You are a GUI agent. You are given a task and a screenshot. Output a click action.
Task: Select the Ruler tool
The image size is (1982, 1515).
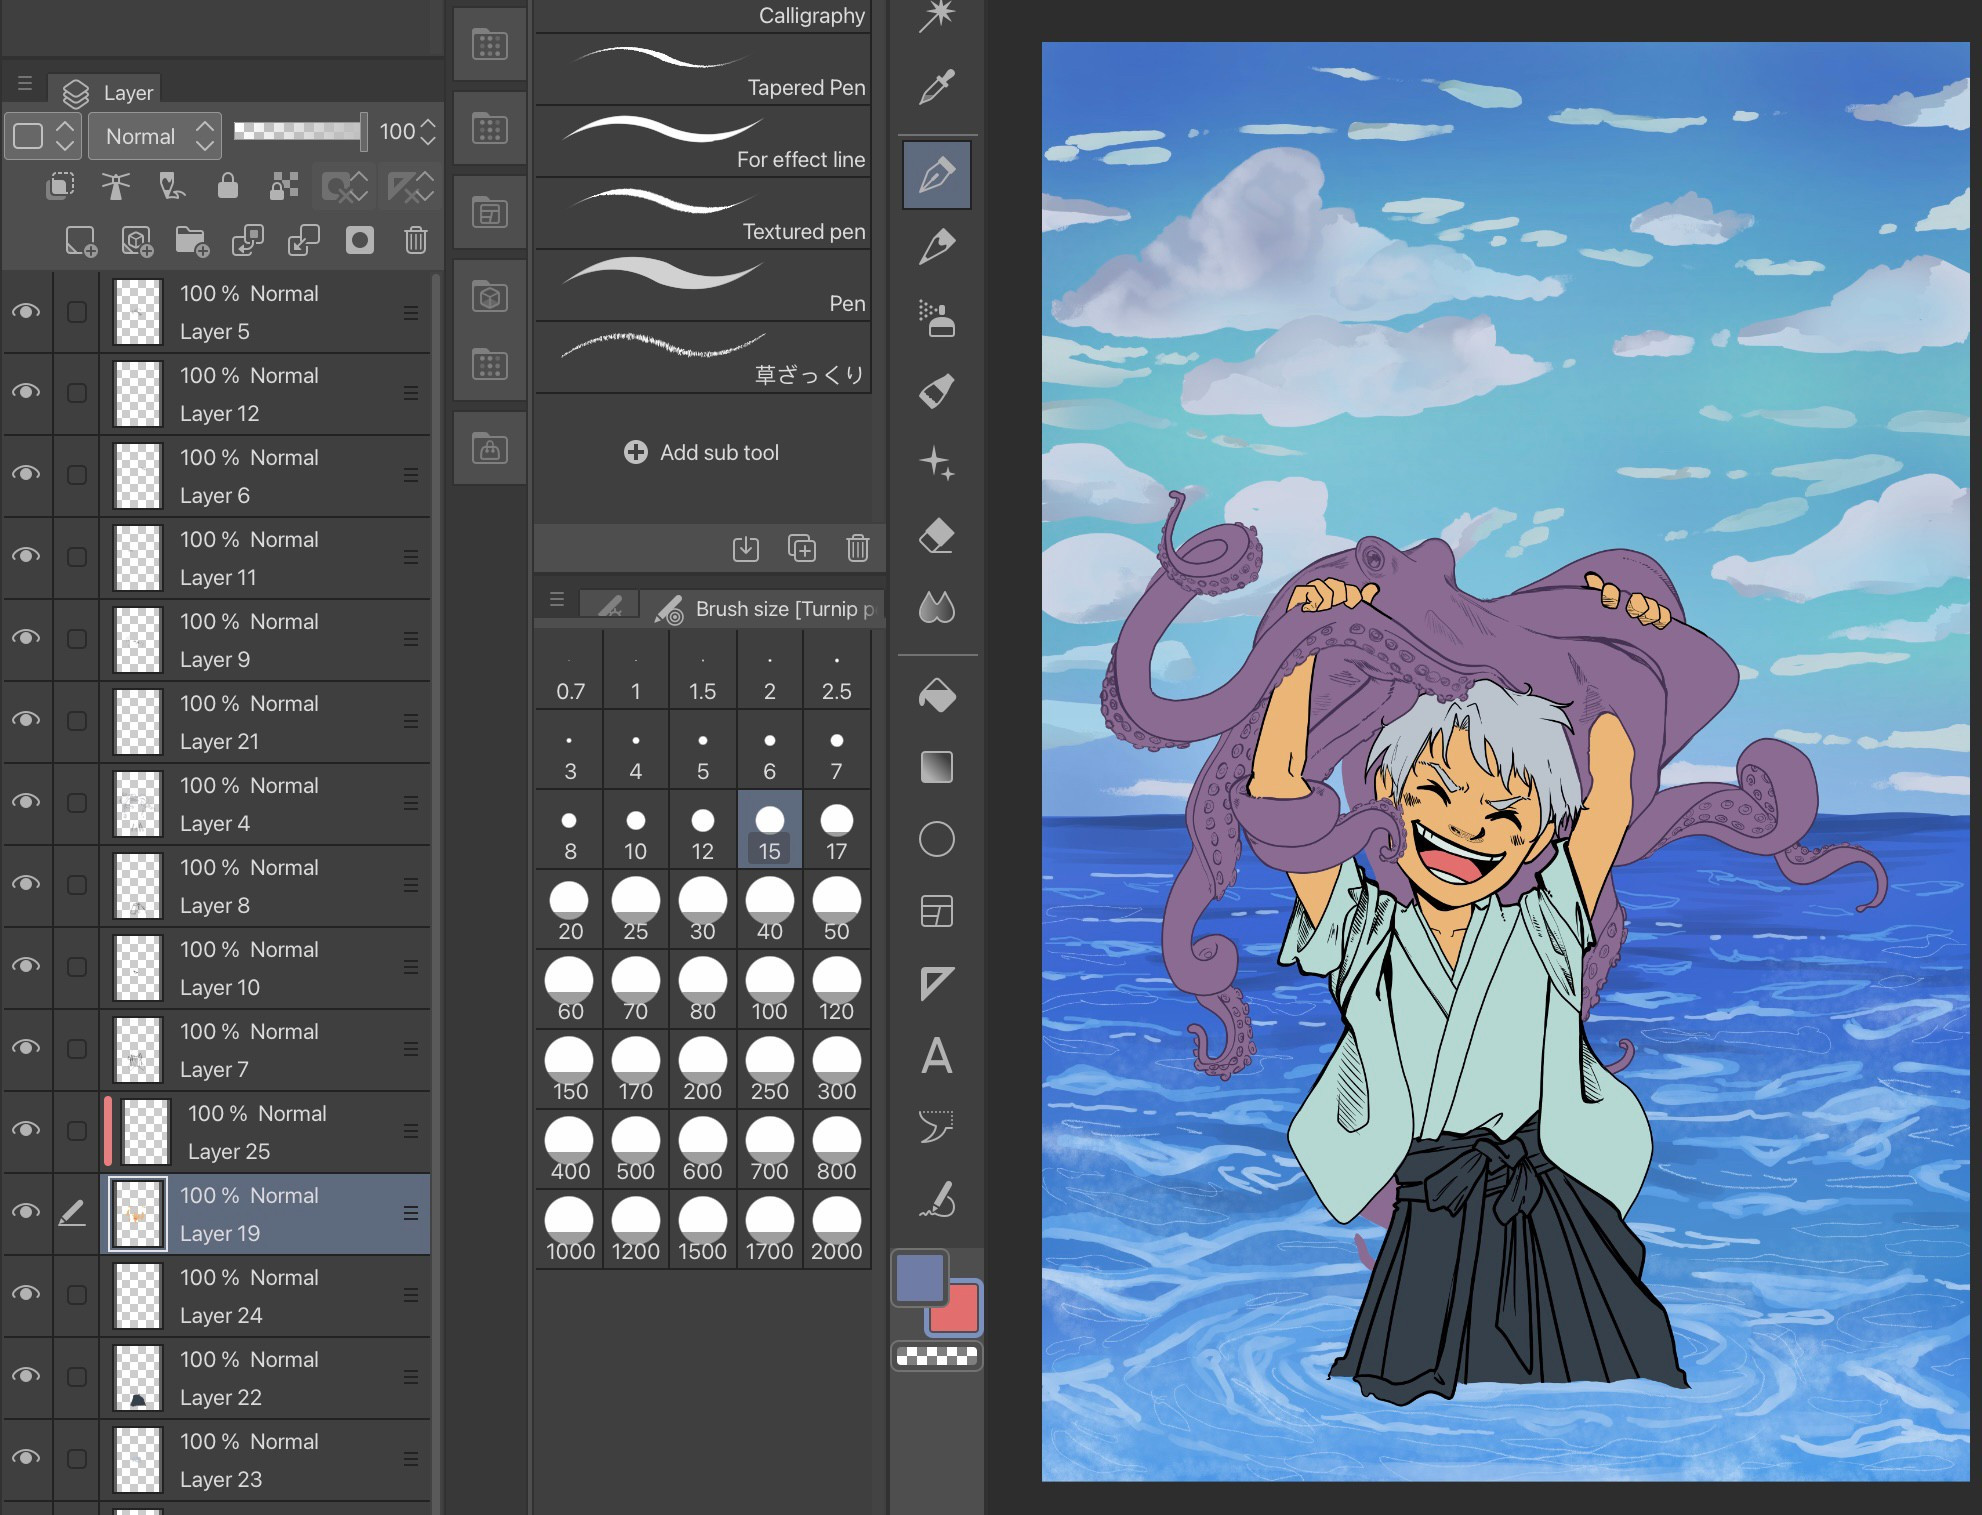click(x=937, y=983)
